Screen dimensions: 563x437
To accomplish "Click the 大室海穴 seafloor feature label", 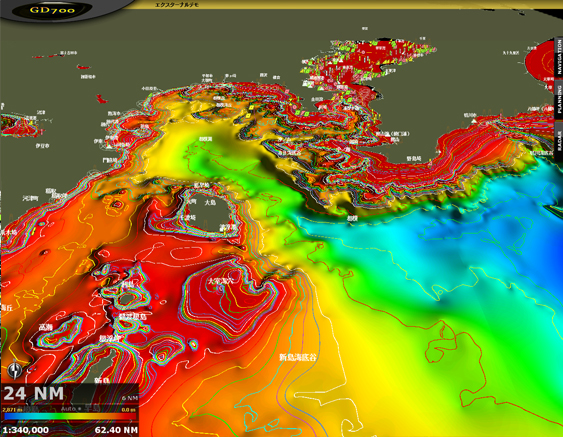I will 221,281.
